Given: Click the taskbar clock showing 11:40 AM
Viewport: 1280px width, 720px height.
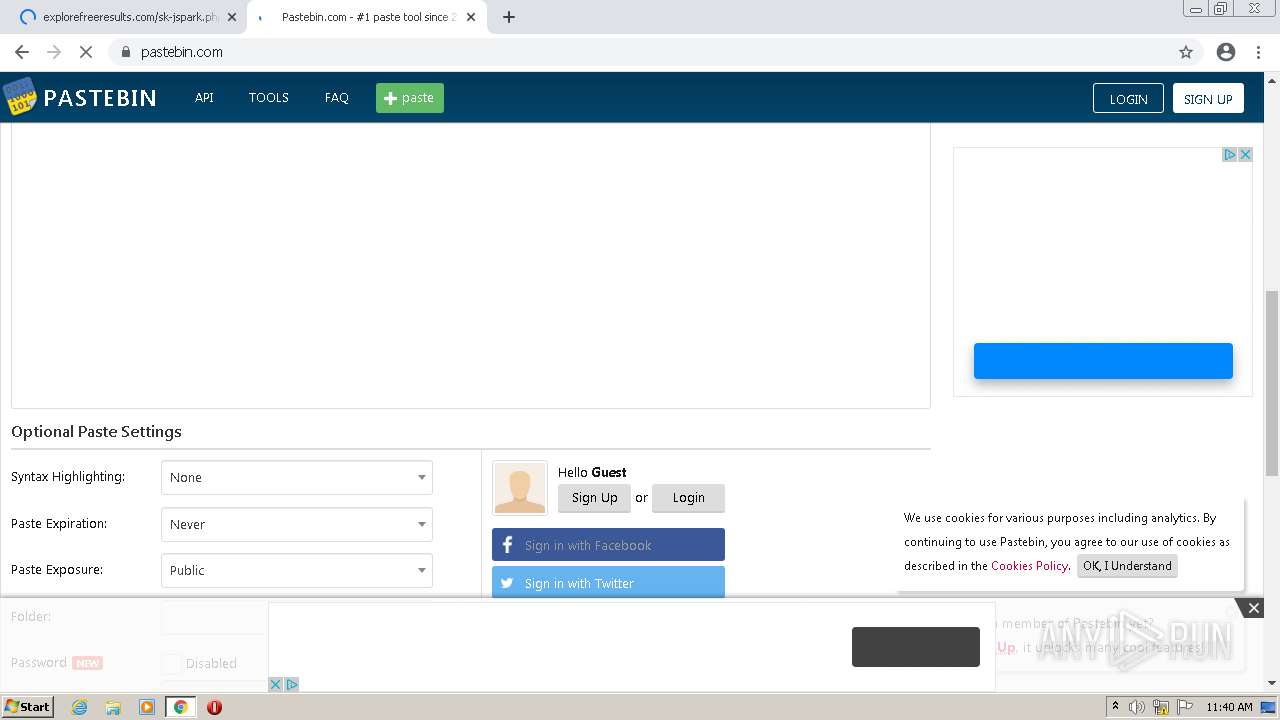Looking at the screenshot, I should 1229,707.
